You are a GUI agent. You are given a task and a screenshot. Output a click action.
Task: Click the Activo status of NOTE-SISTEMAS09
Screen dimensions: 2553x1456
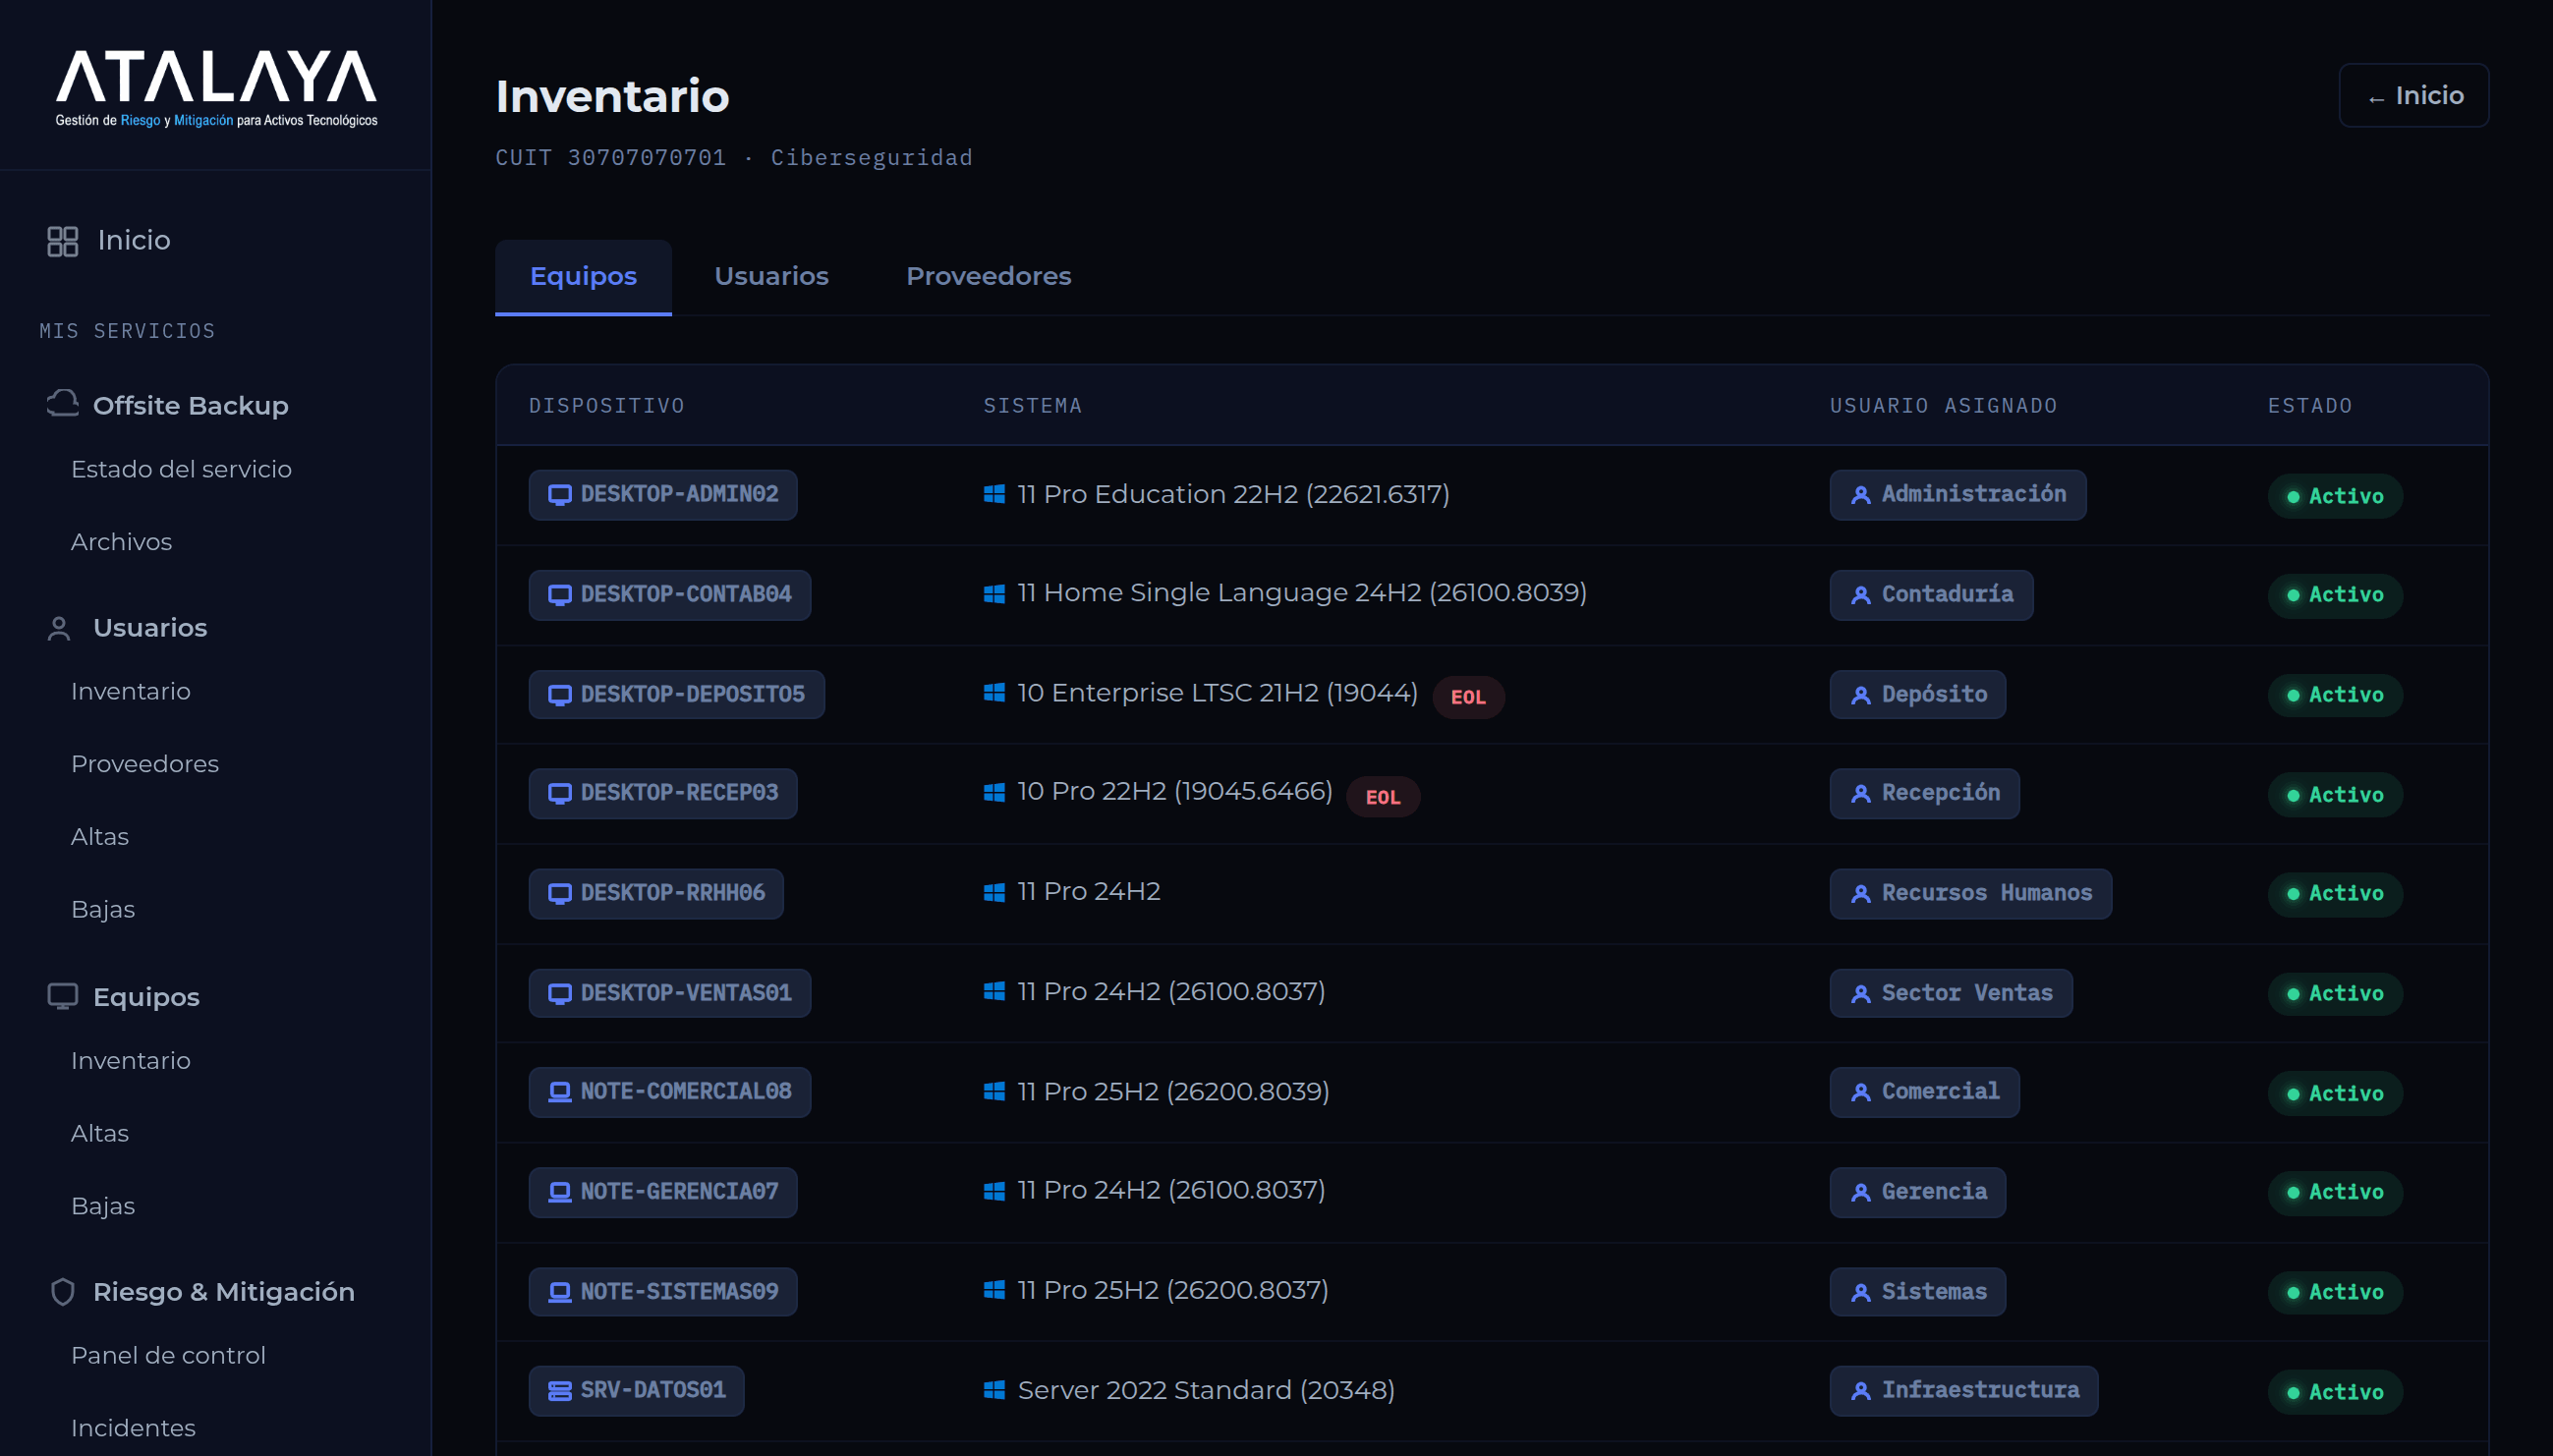coord(2335,1292)
